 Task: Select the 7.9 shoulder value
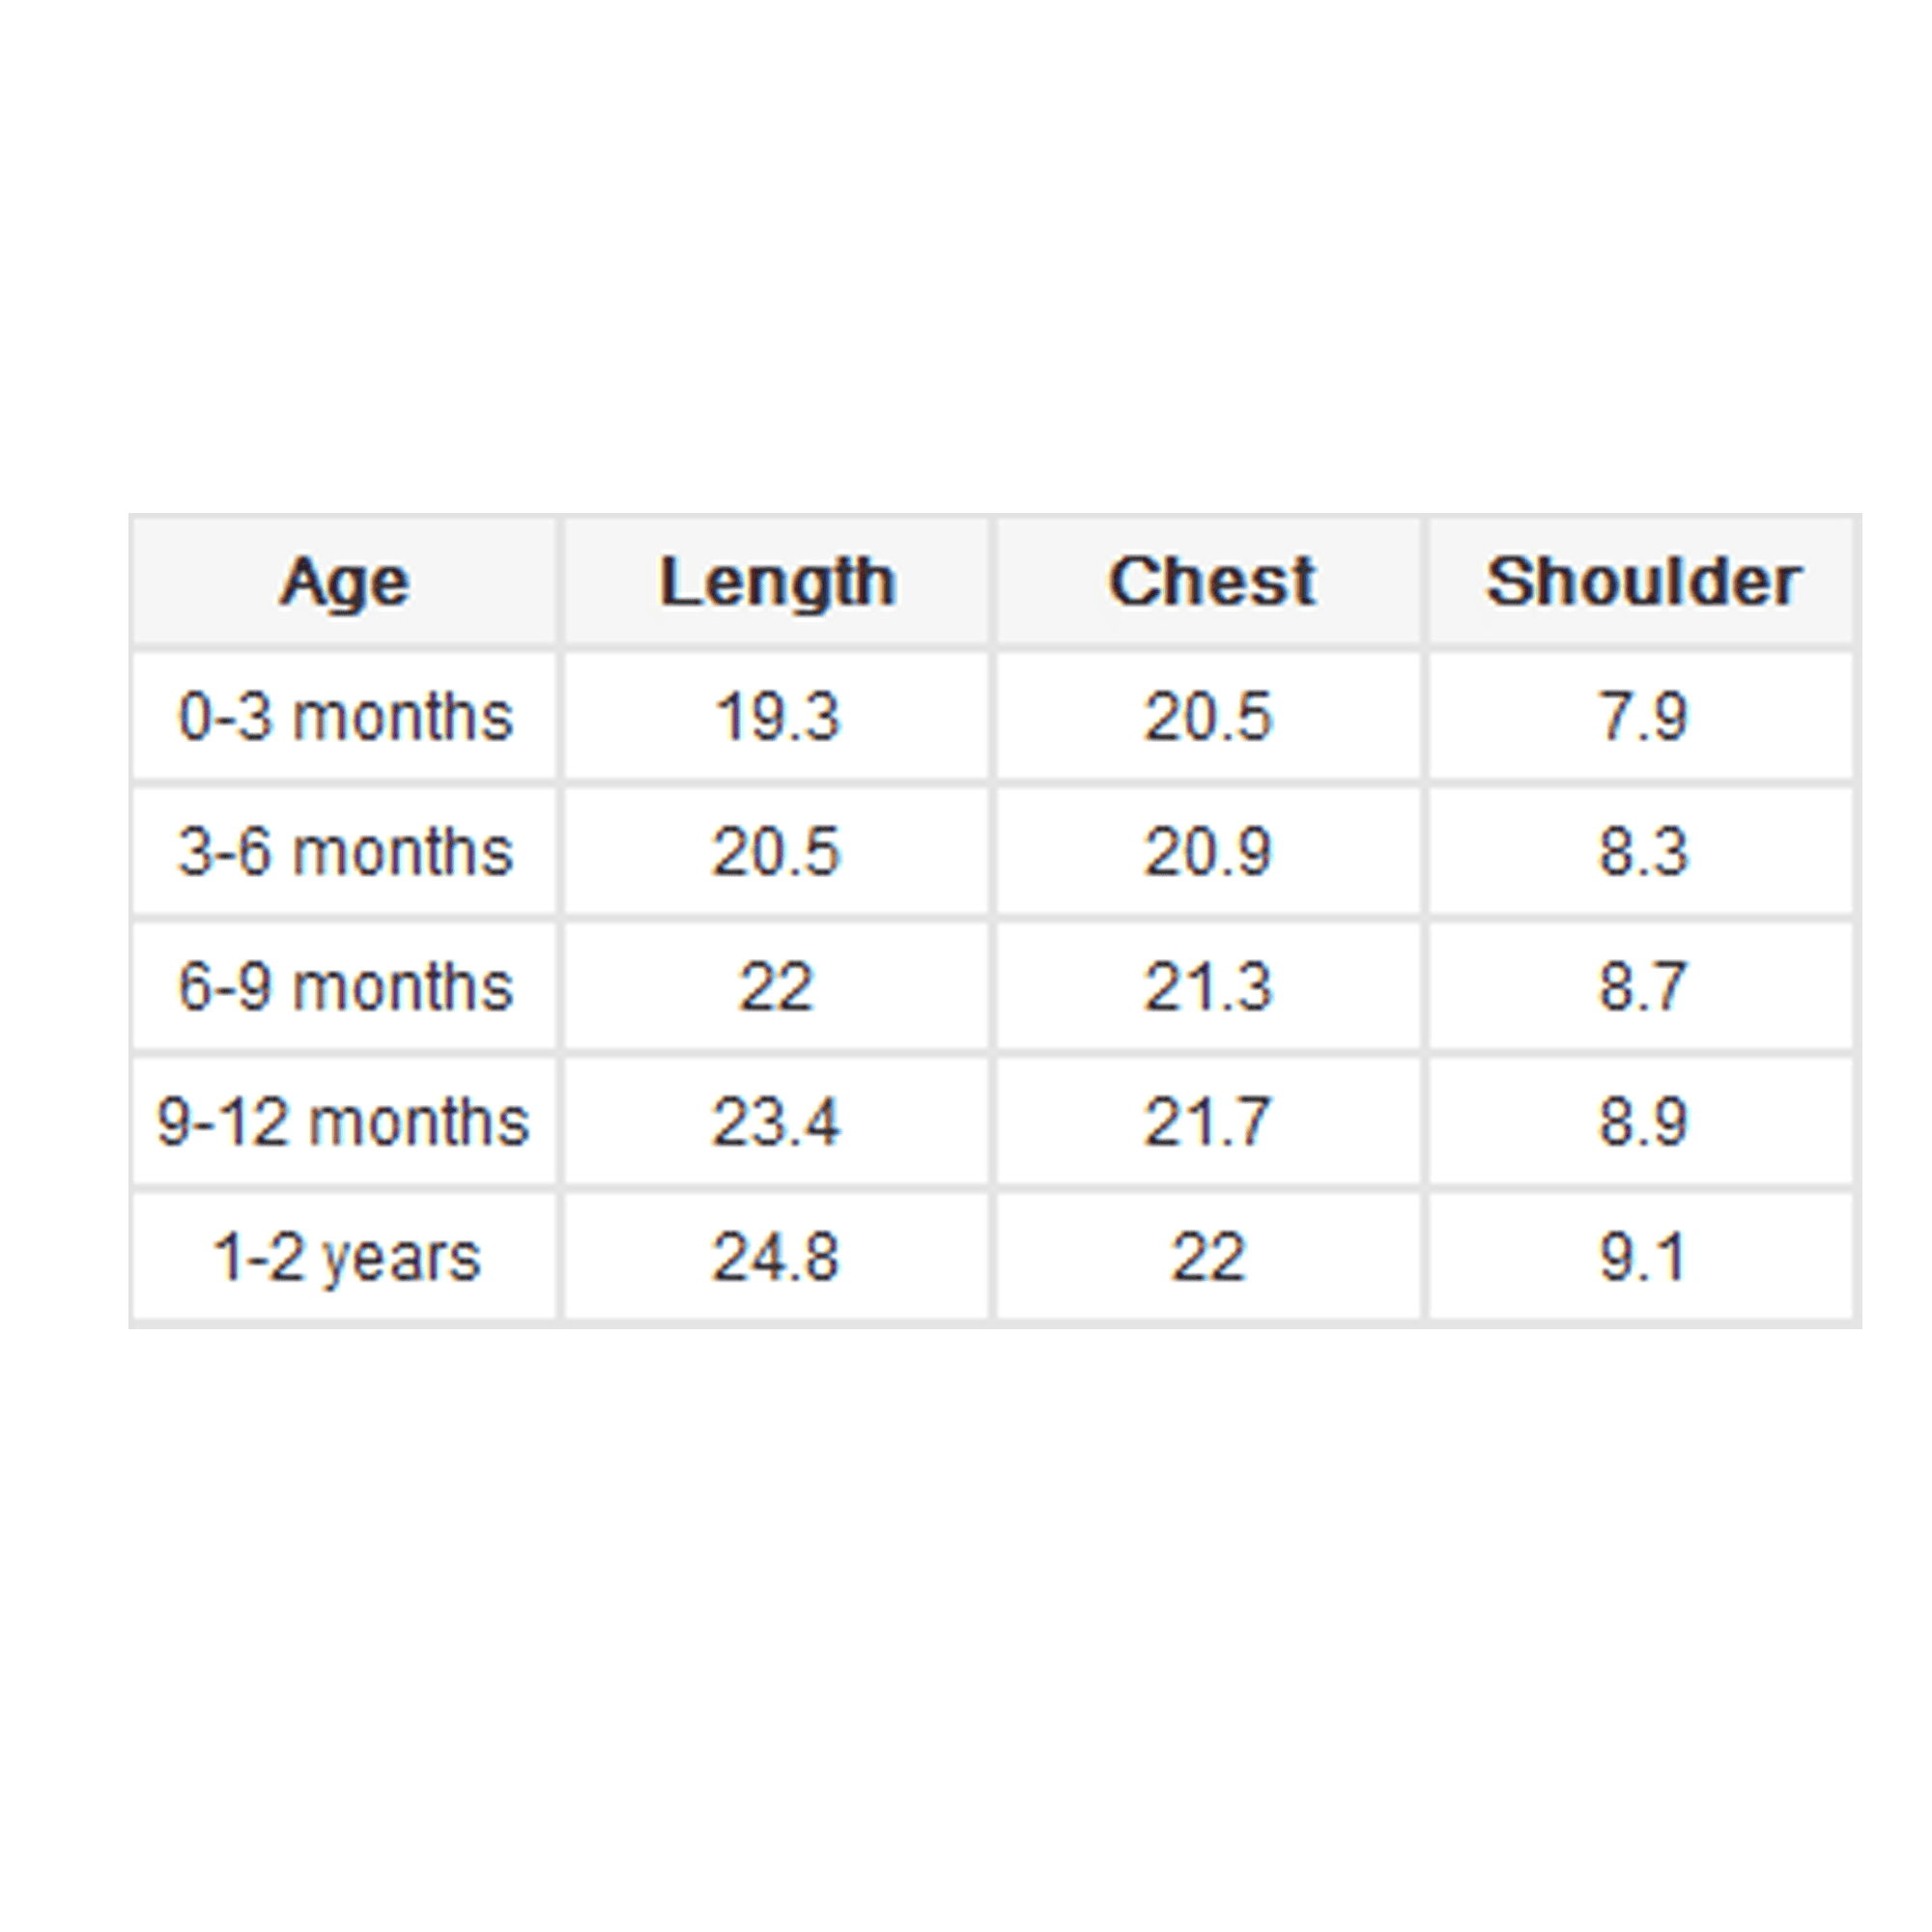(1643, 716)
